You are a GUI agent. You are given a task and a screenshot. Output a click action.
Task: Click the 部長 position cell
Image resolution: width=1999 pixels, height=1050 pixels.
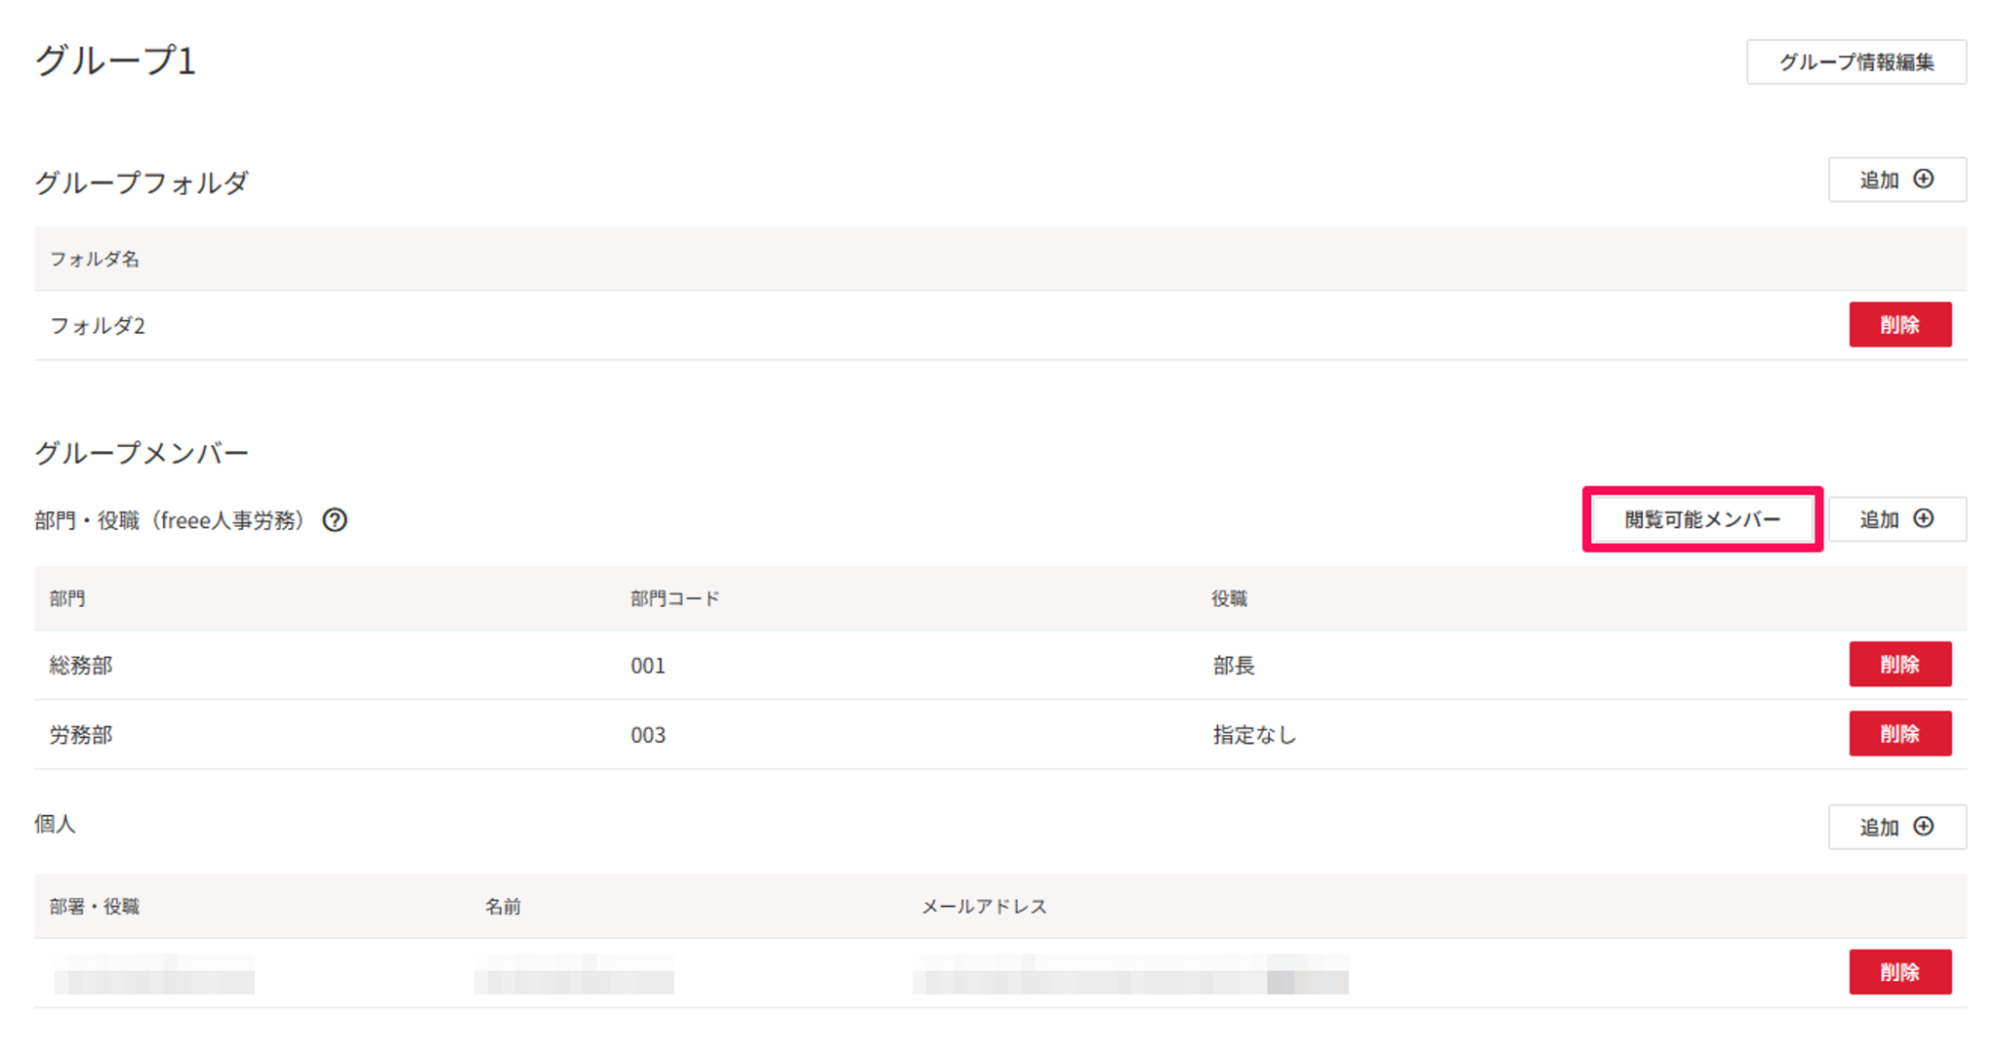[x=1233, y=666]
